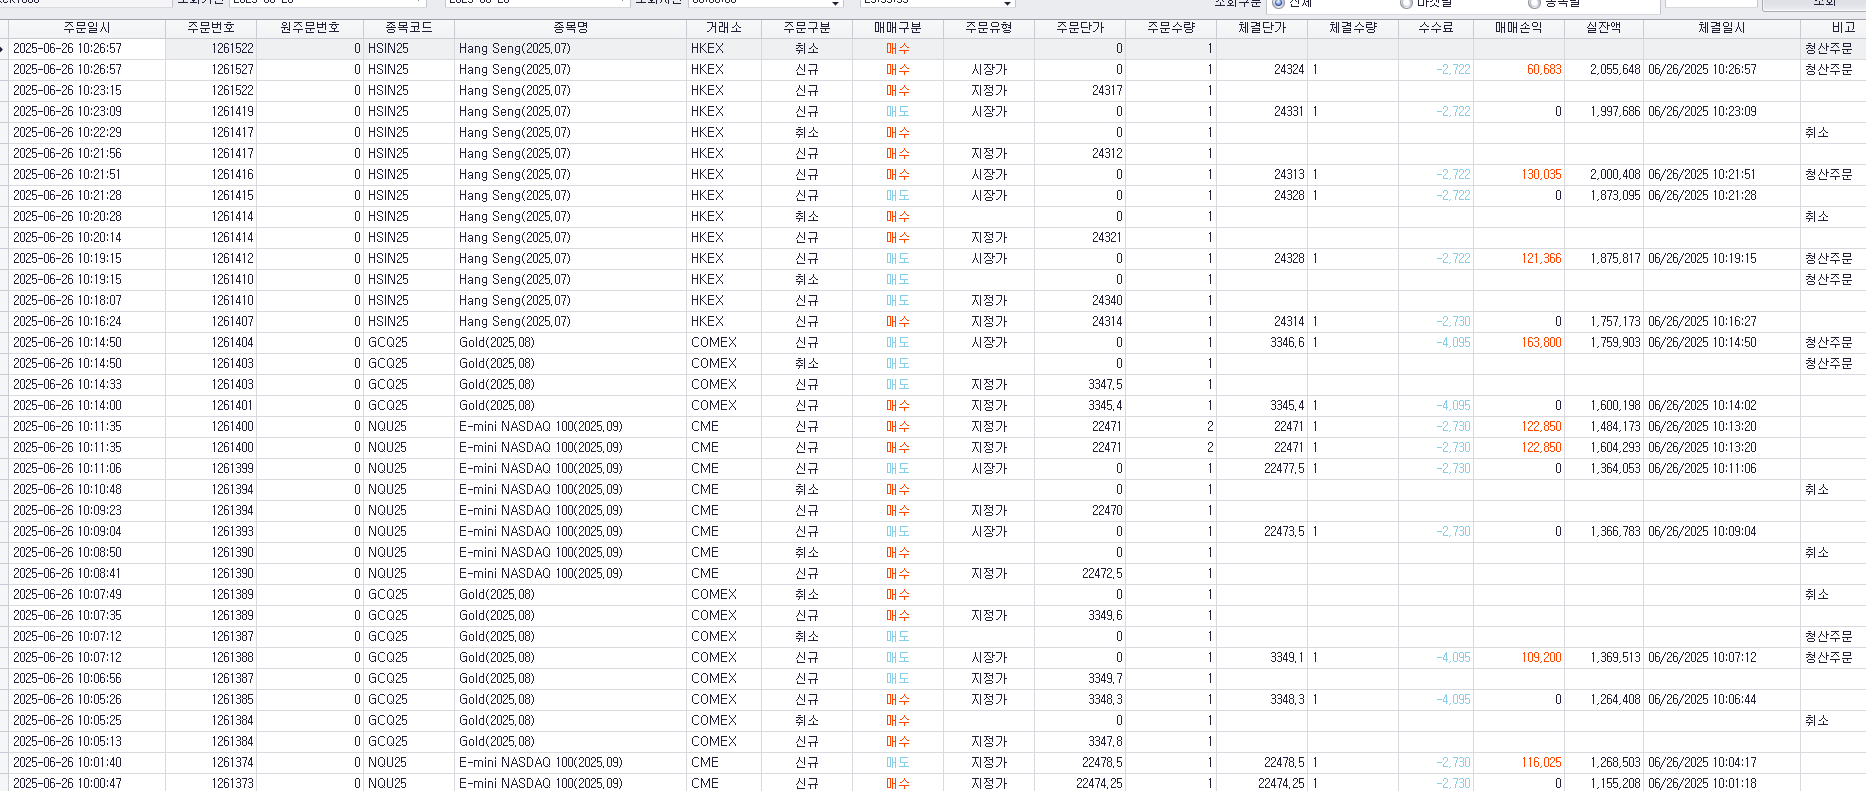Click the profit value 163,800

[1541, 343]
